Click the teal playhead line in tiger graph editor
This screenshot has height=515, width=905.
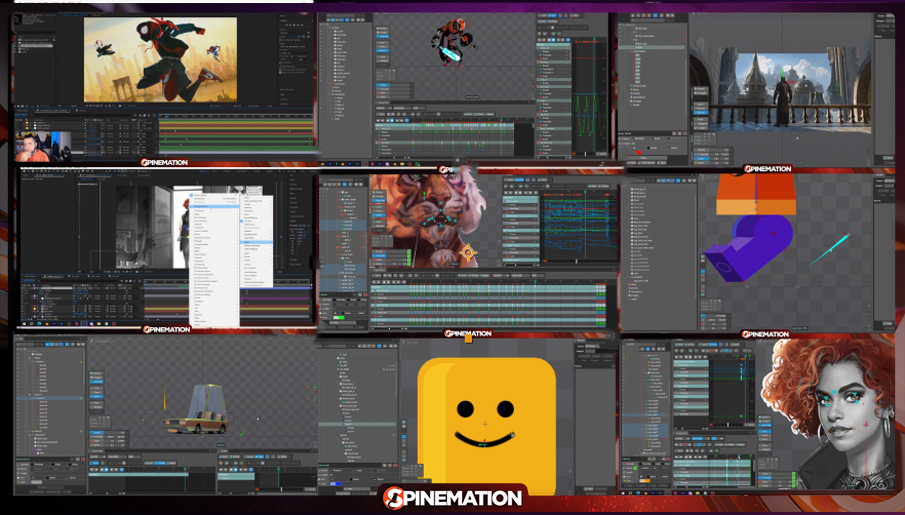pyautogui.click(x=585, y=225)
